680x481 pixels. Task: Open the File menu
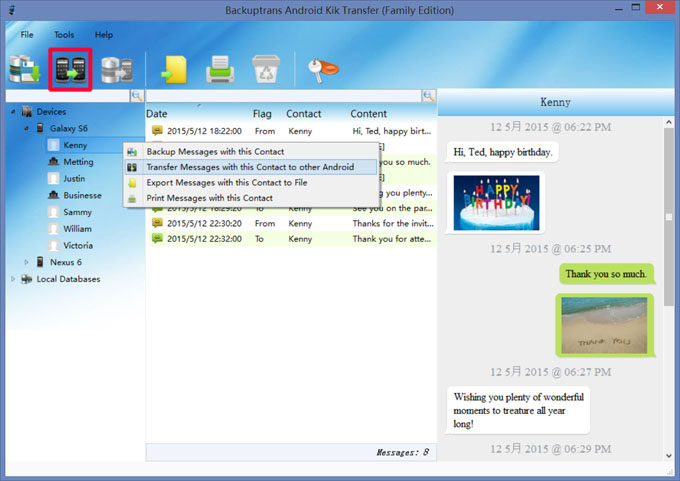(x=26, y=35)
